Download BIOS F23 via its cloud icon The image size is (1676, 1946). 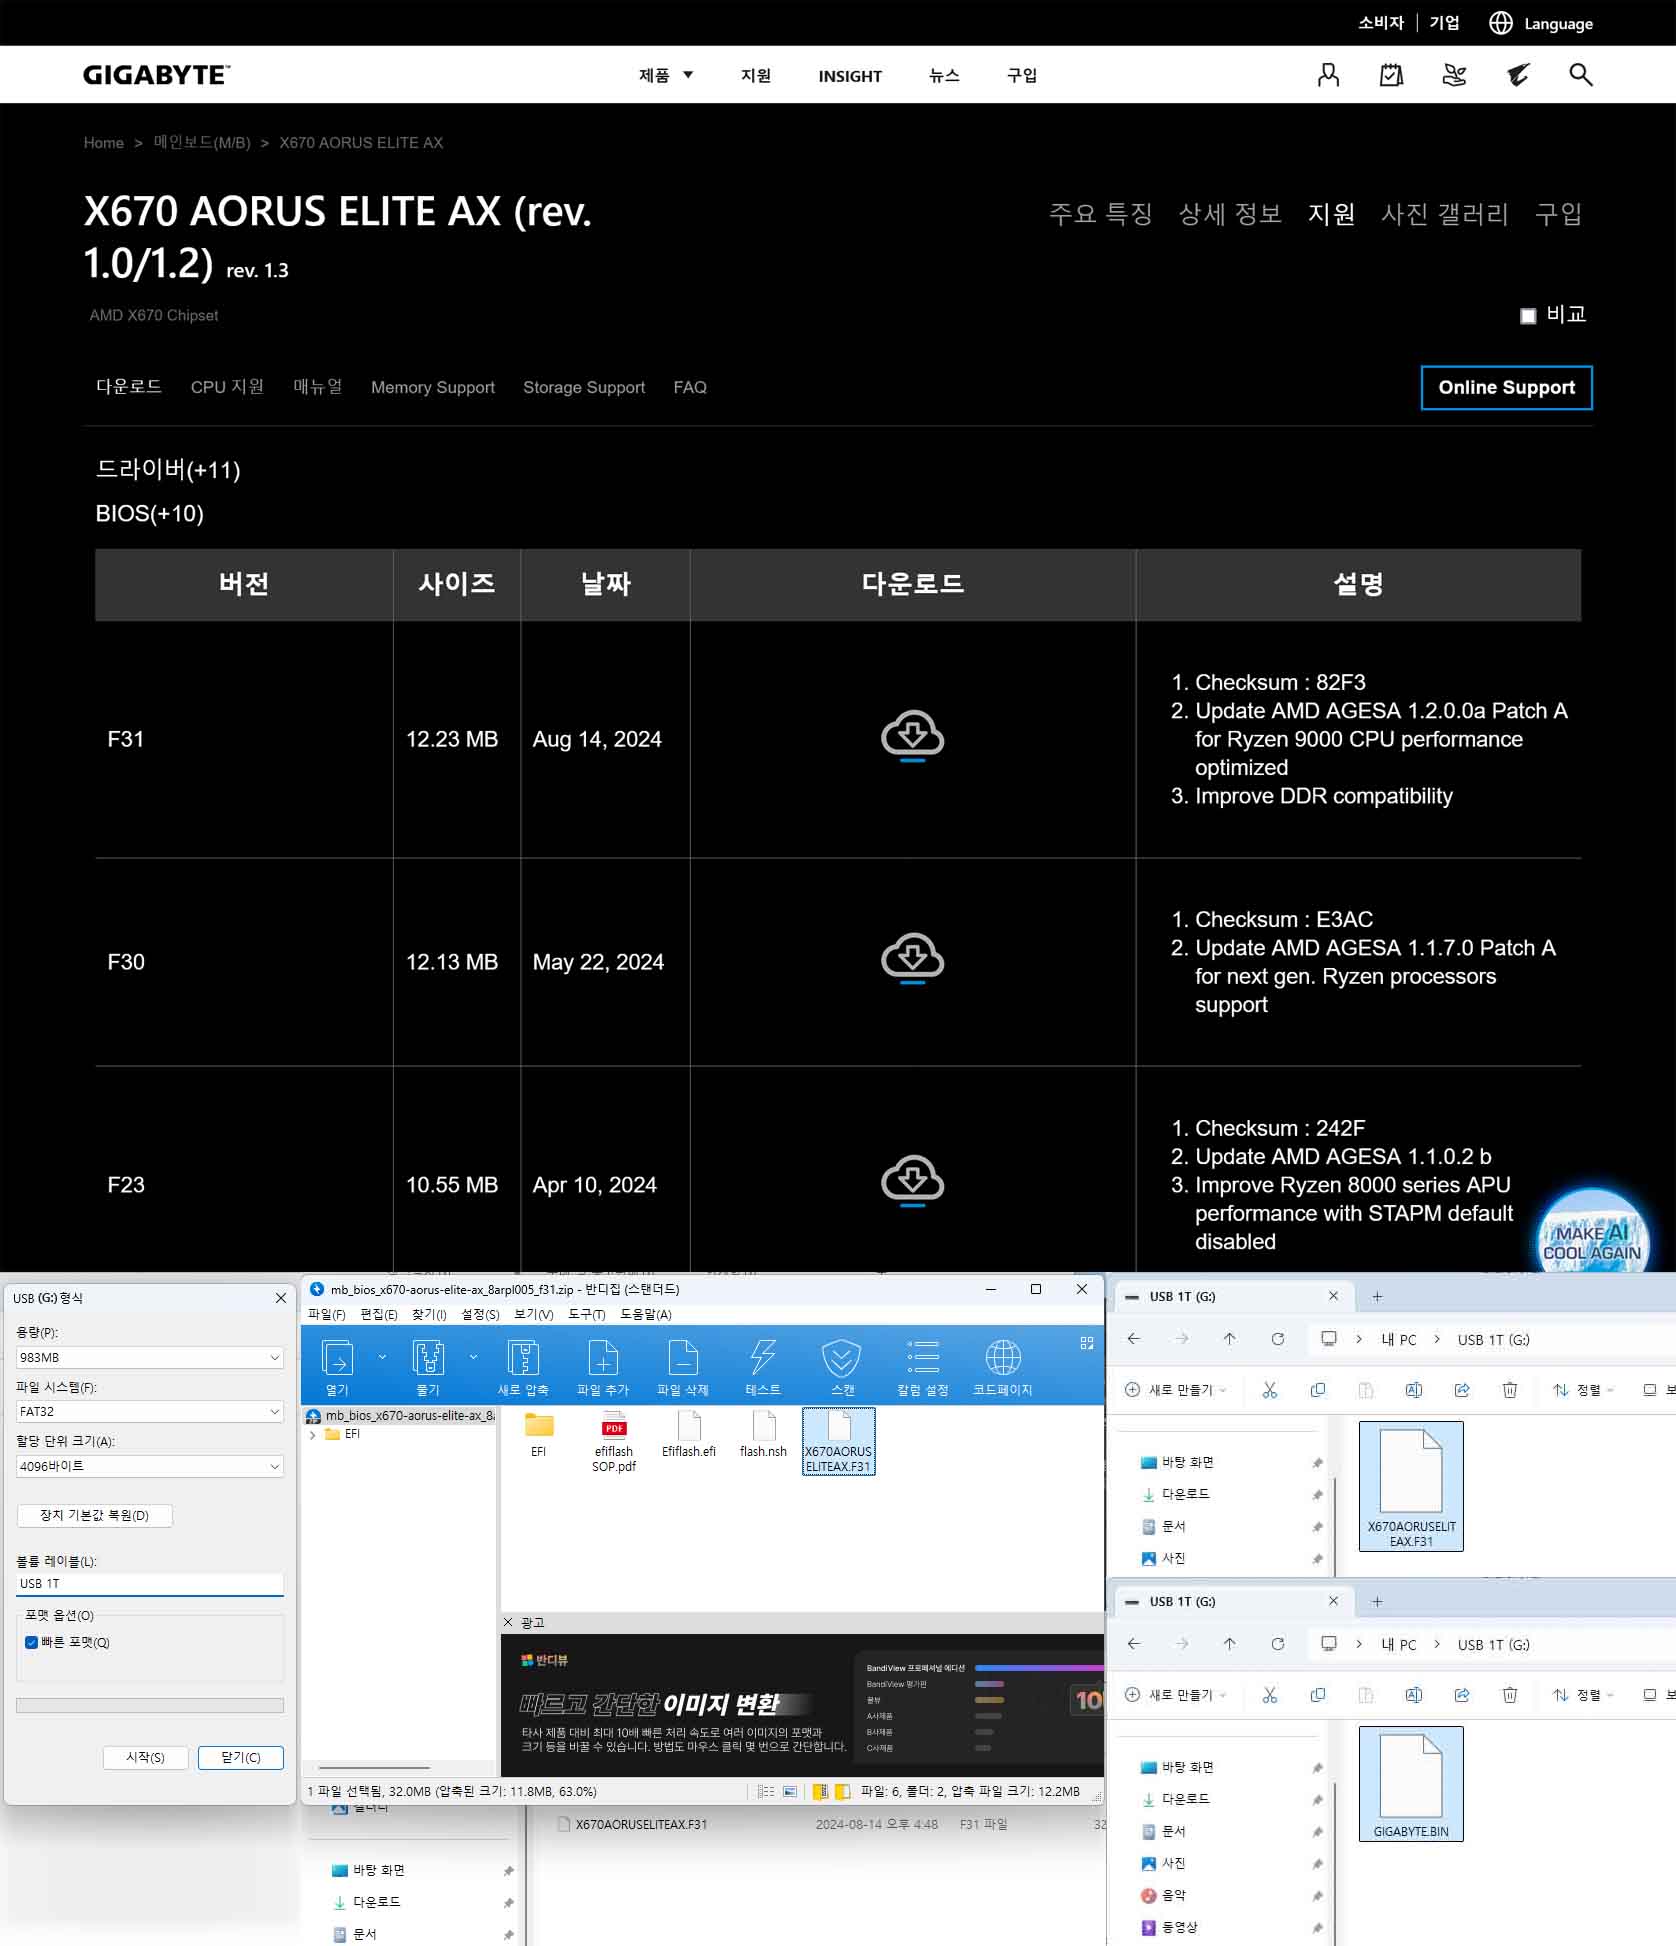(x=912, y=1181)
